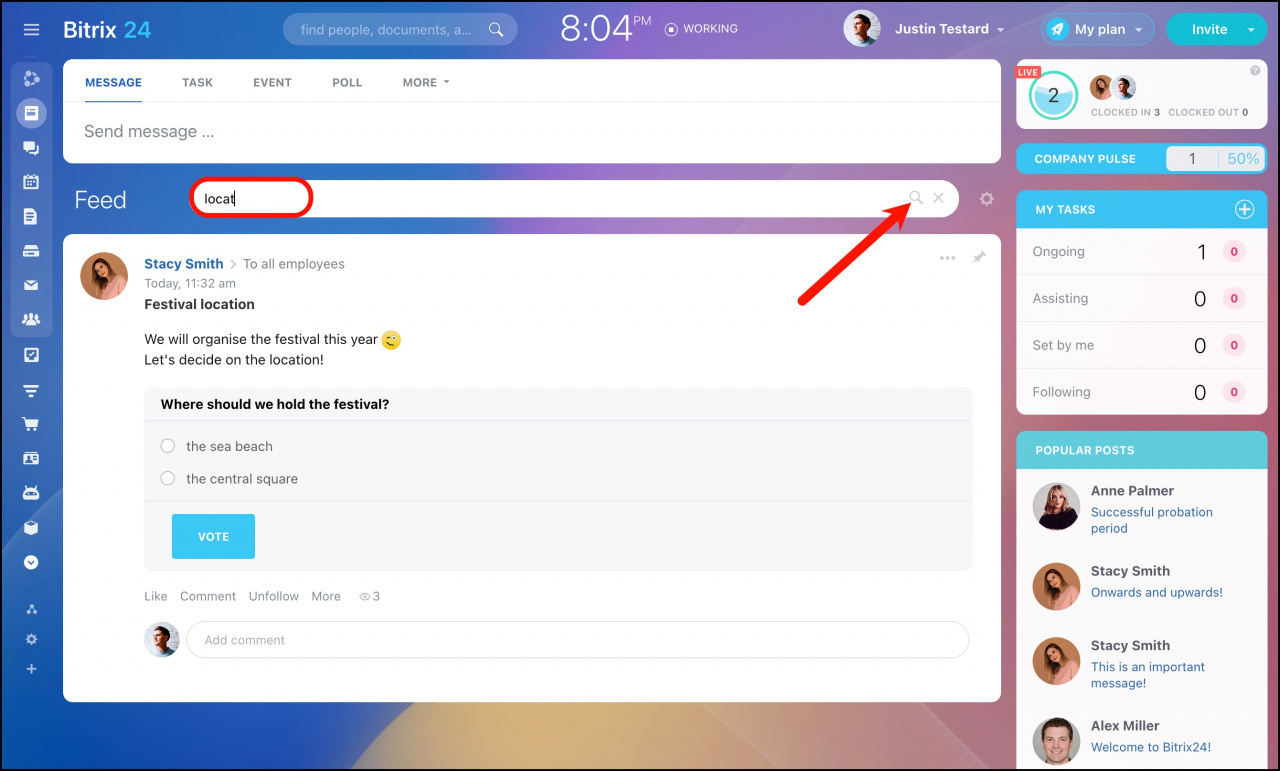Click the activity circle sidebar icon
This screenshot has height=771, width=1280.
point(31,78)
